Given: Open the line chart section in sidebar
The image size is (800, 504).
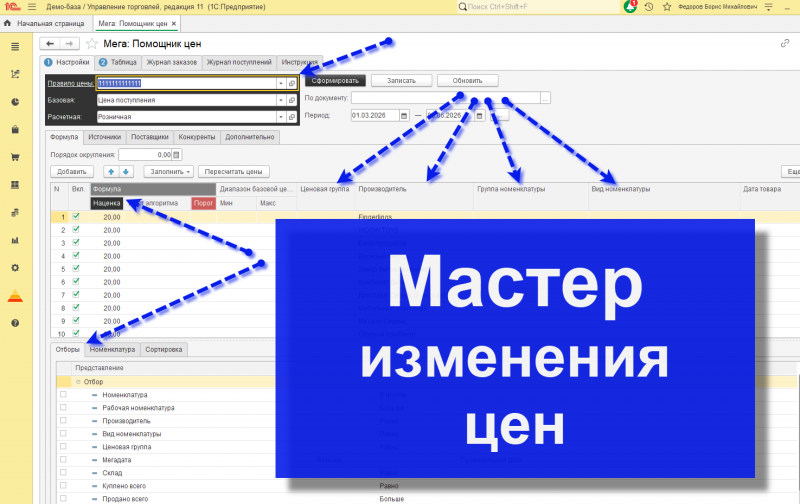Looking at the screenshot, I should (x=15, y=74).
